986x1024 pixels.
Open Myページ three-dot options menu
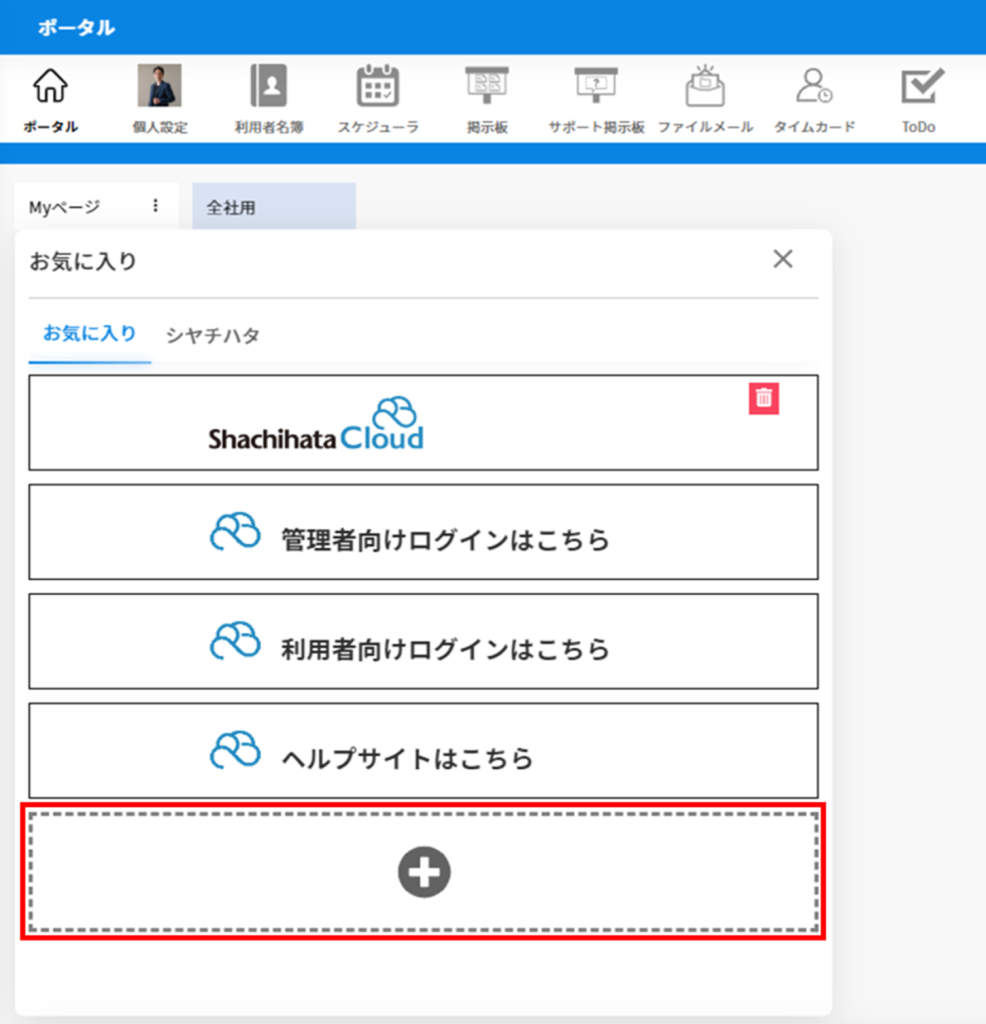click(x=155, y=206)
